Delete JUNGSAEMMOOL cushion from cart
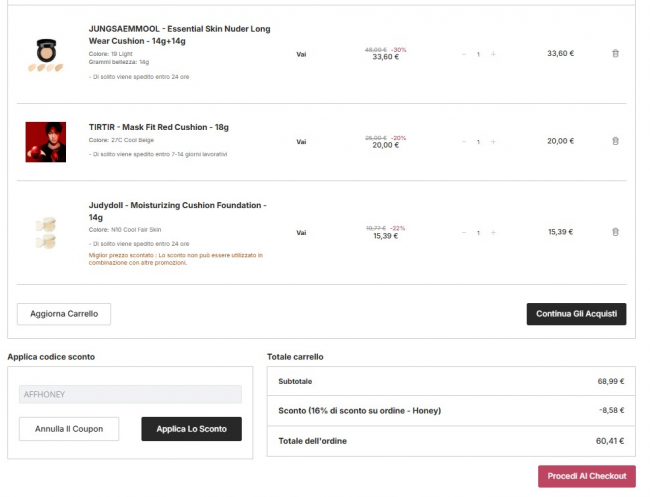This screenshot has height=497, width=650. click(615, 54)
